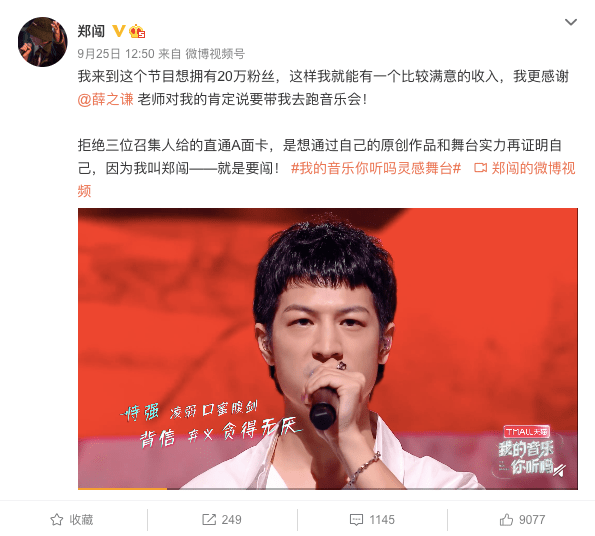
Task: Click the 收藏 star icon
Action: tap(57, 519)
